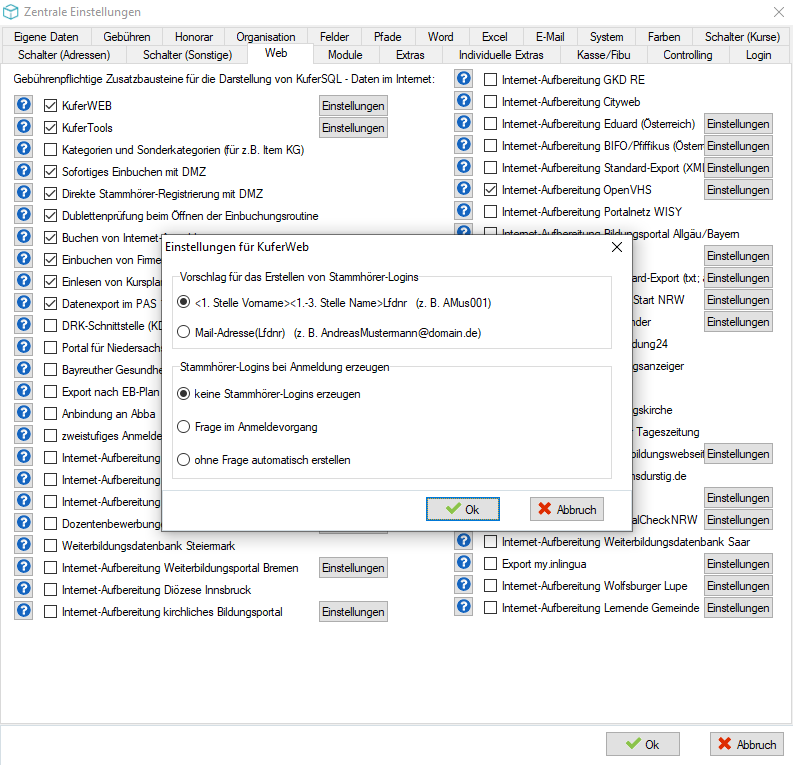
Task: Go to the Kasse/Fibu tab
Action: coord(603,55)
